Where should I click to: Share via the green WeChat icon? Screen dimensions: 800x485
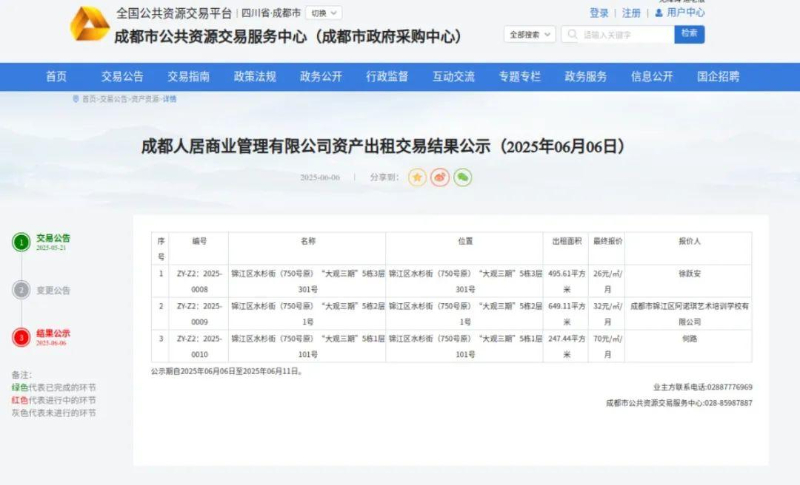(x=463, y=177)
